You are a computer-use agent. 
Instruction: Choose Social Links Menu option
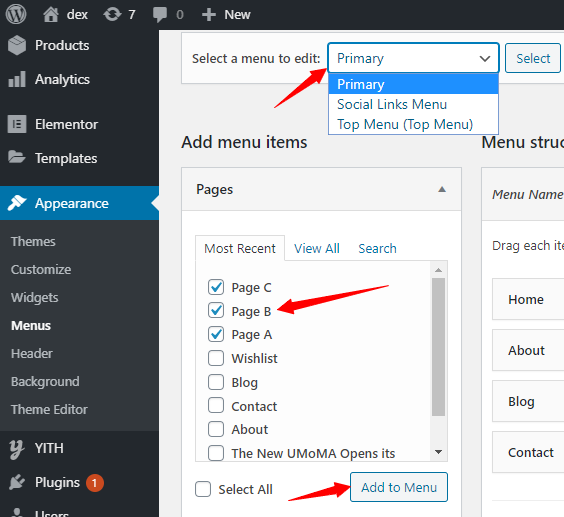(413, 104)
